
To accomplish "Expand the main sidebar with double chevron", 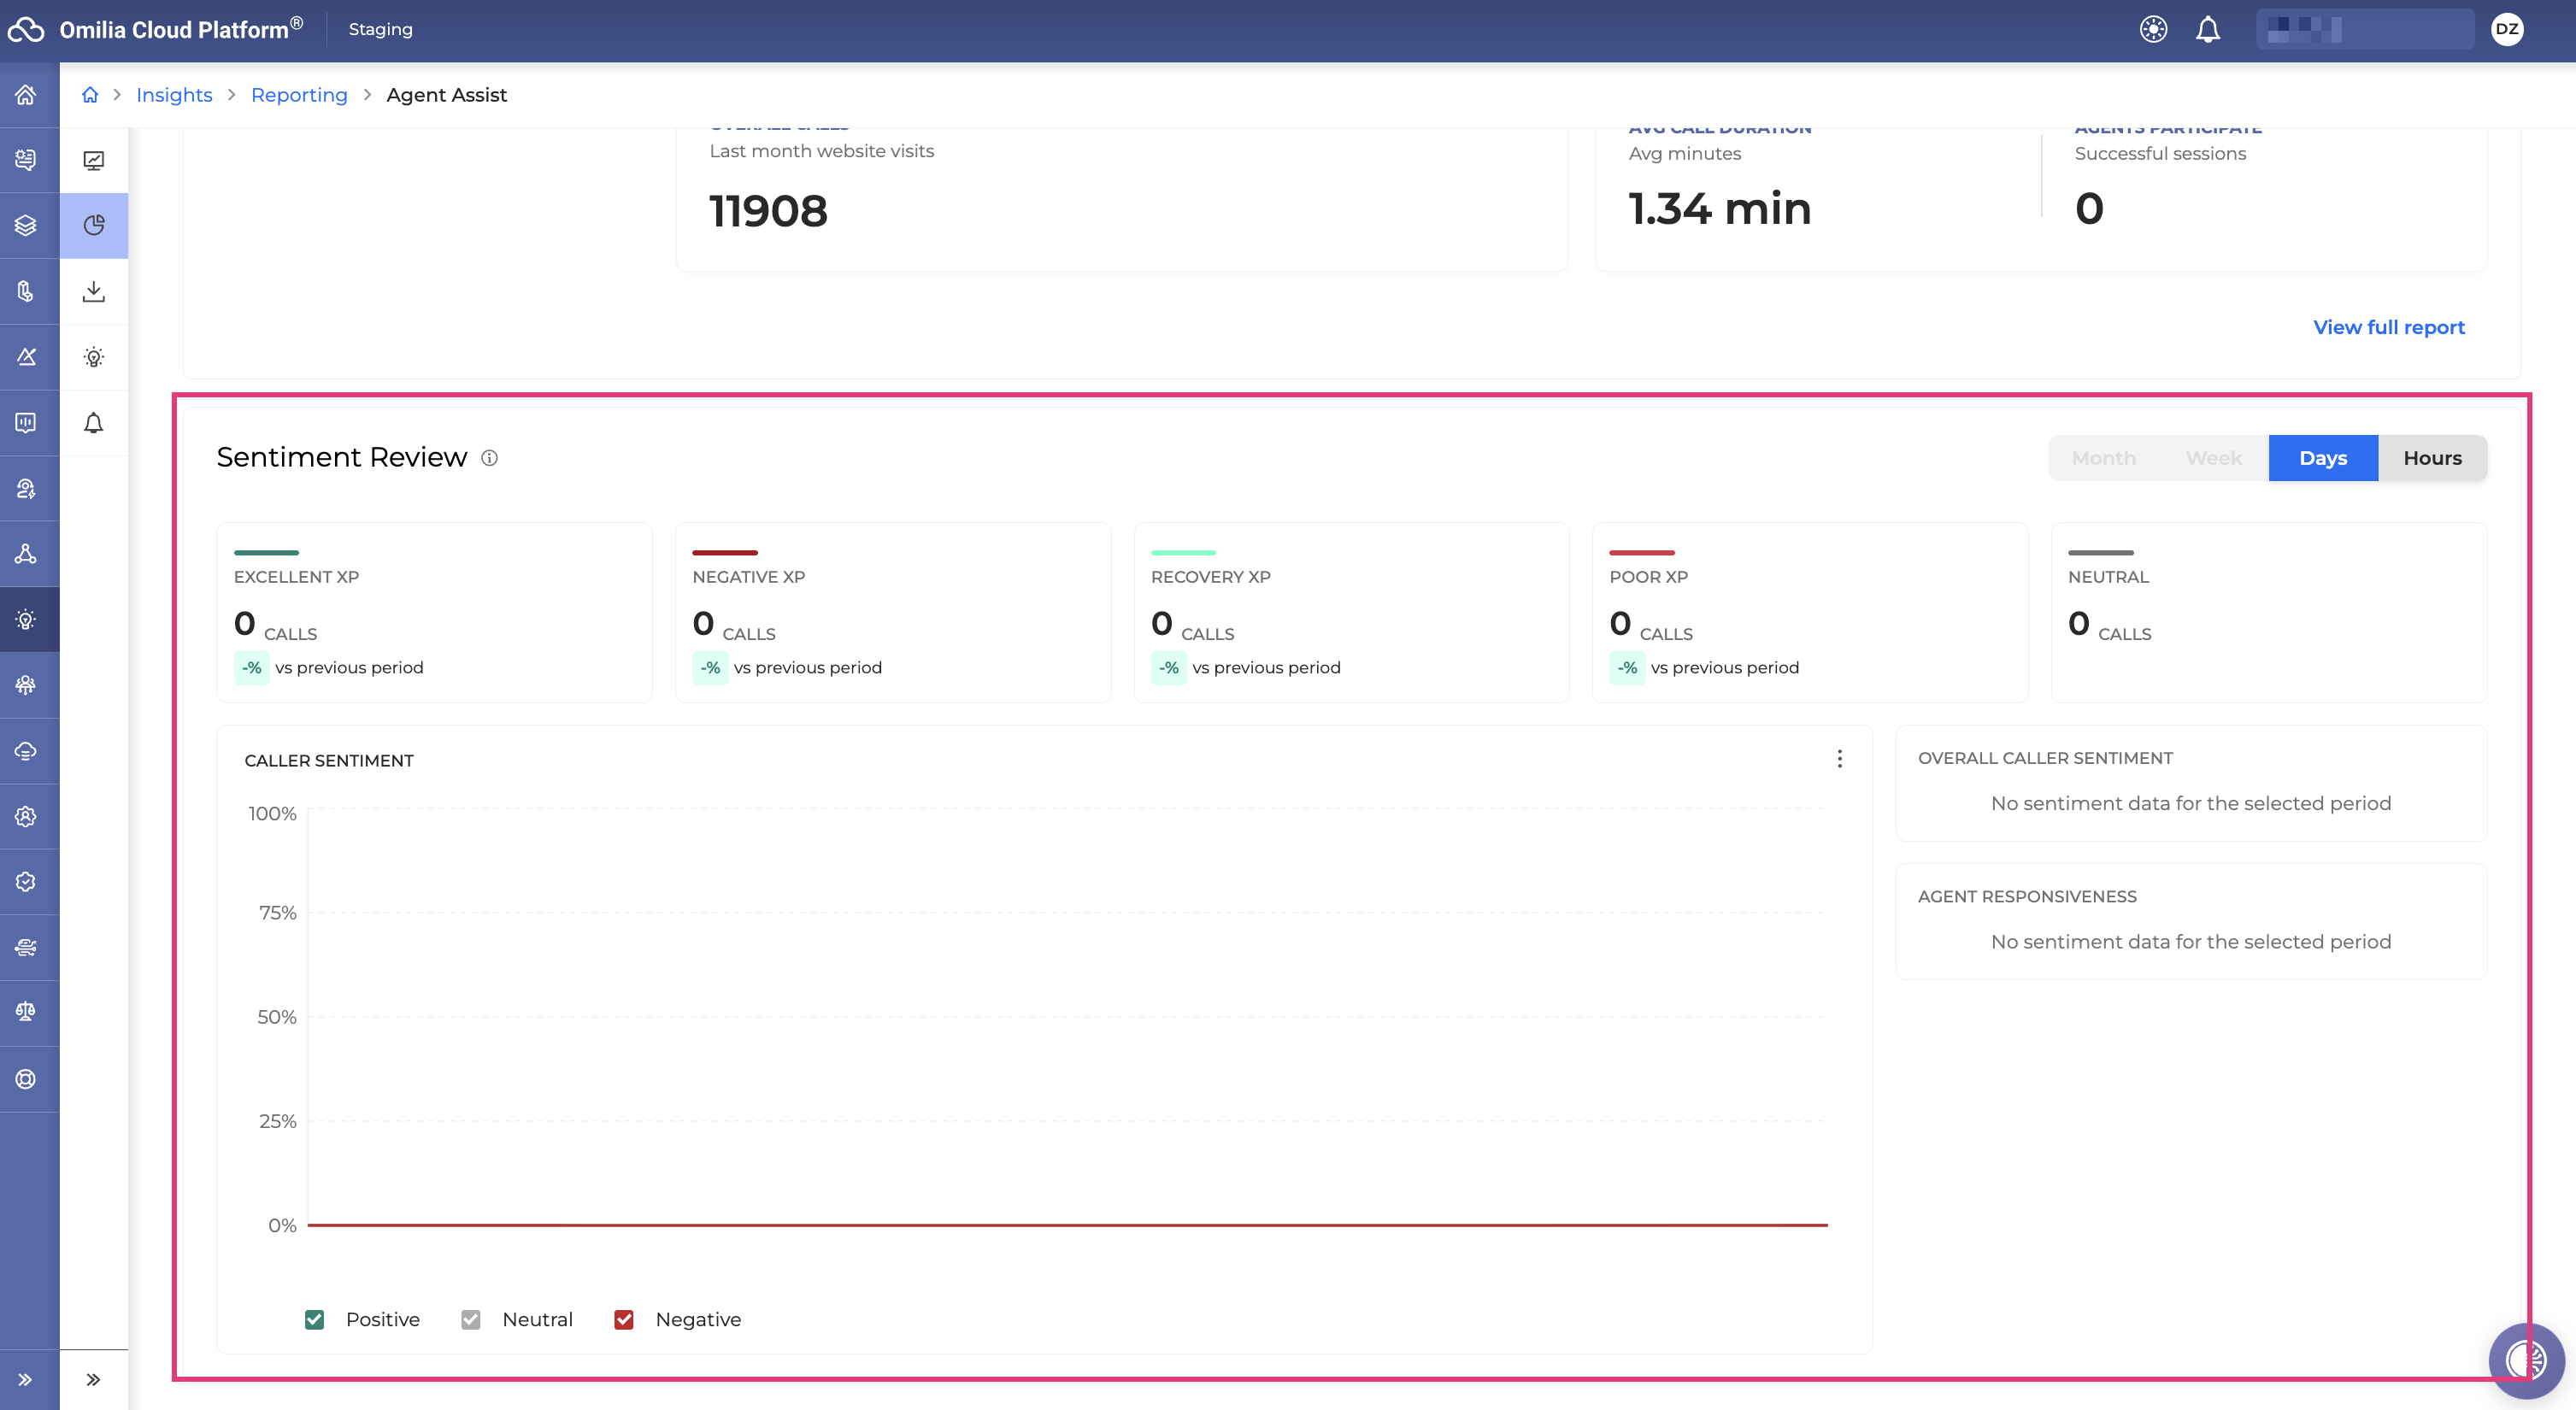I will [26, 1380].
